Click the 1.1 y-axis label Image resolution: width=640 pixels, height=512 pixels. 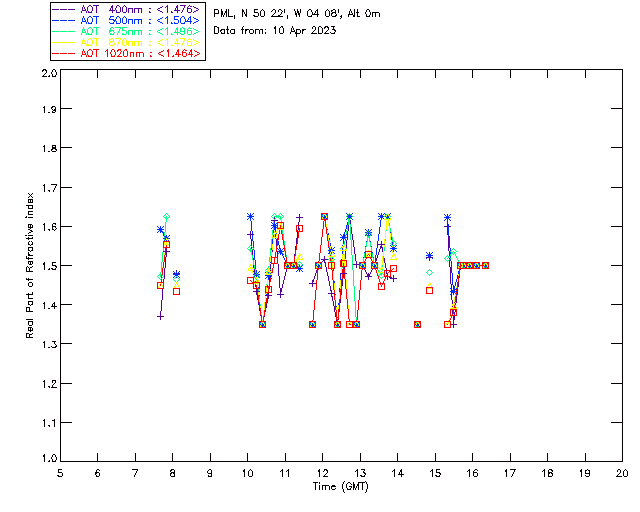pos(49,423)
